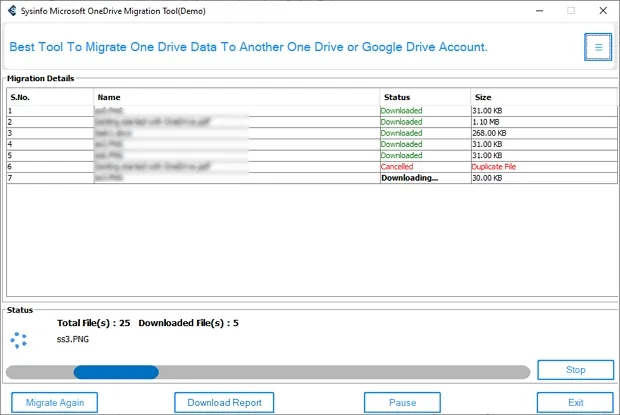Select the 1.10 MB size cell

(x=488, y=122)
